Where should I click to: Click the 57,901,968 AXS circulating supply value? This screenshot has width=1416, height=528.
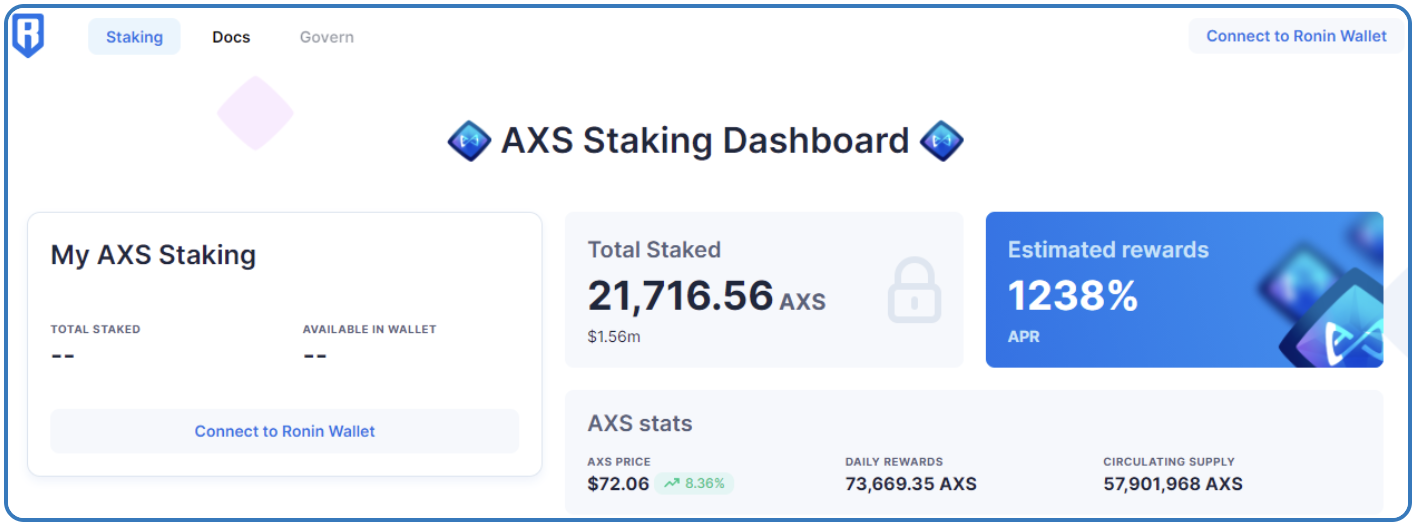click(1173, 484)
